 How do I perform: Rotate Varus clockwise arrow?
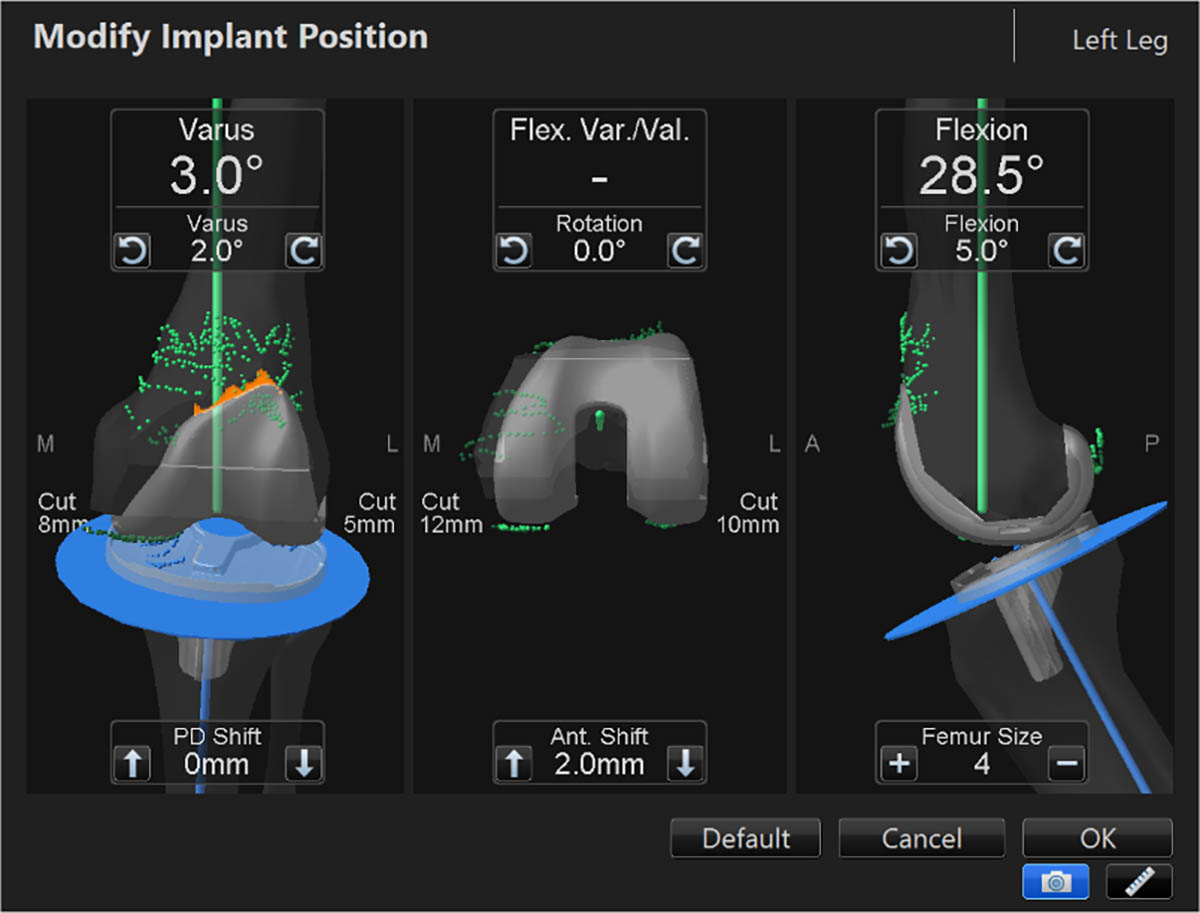304,250
